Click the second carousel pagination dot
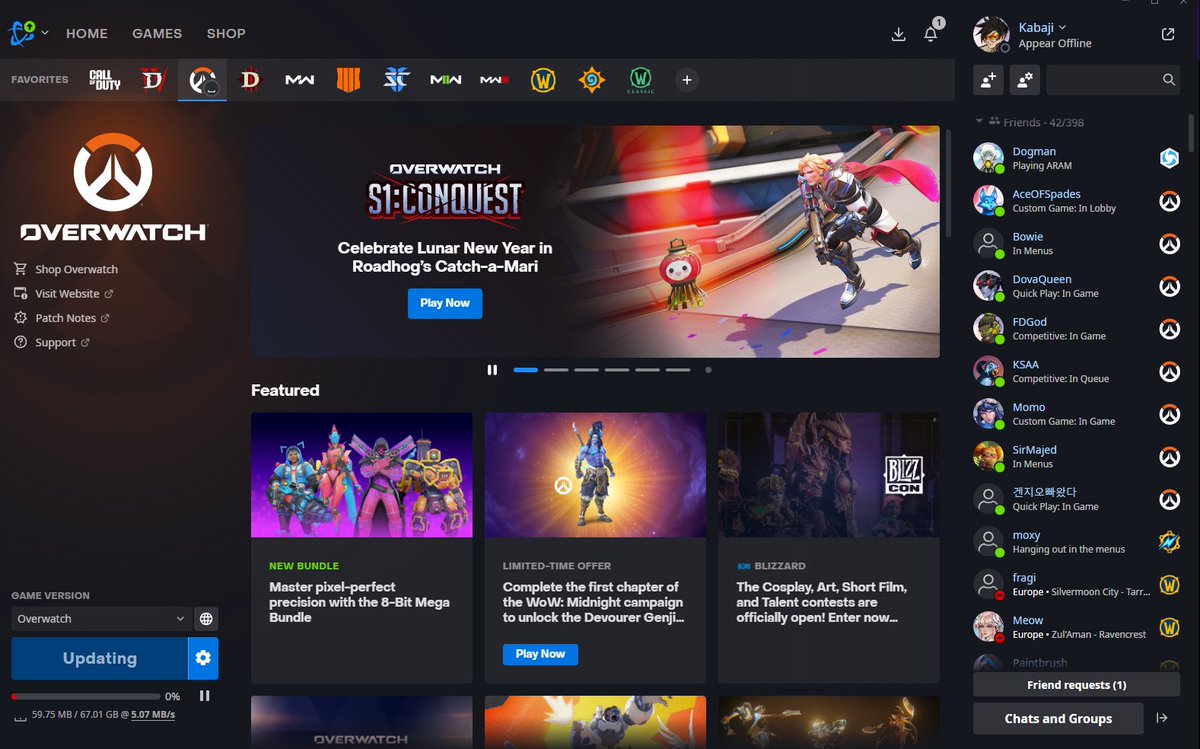This screenshot has height=749, width=1200. [555, 369]
